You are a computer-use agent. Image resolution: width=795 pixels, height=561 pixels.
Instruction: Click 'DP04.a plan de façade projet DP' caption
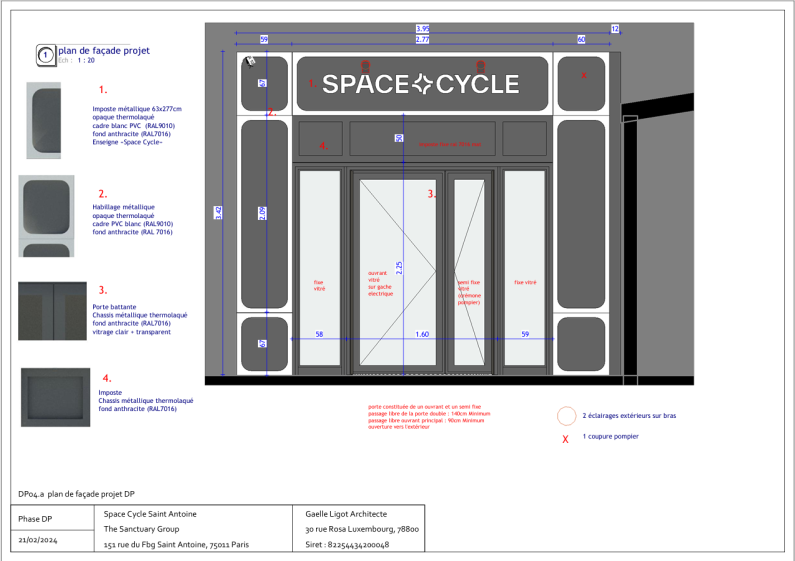[77, 494]
